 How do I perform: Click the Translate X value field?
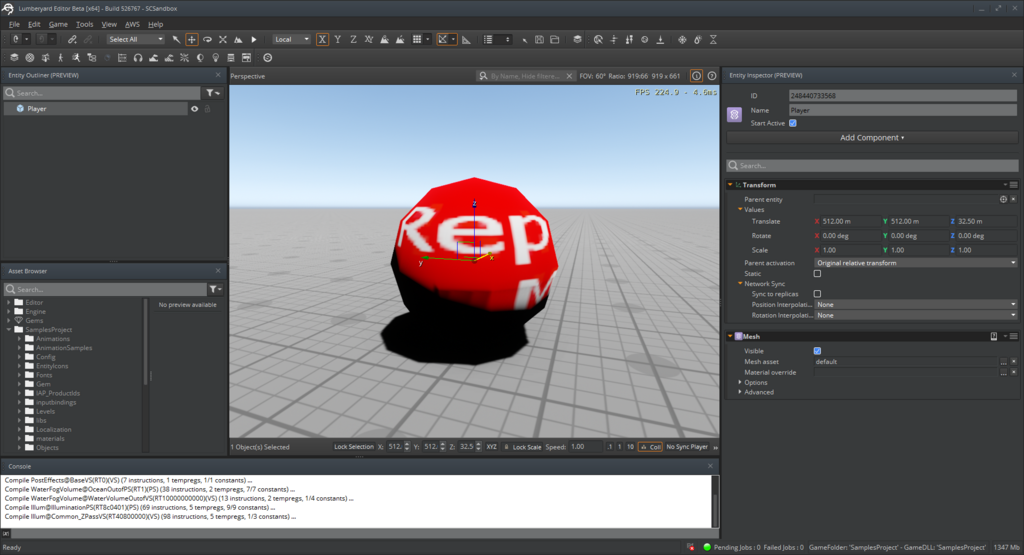pyautogui.click(x=848, y=221)
